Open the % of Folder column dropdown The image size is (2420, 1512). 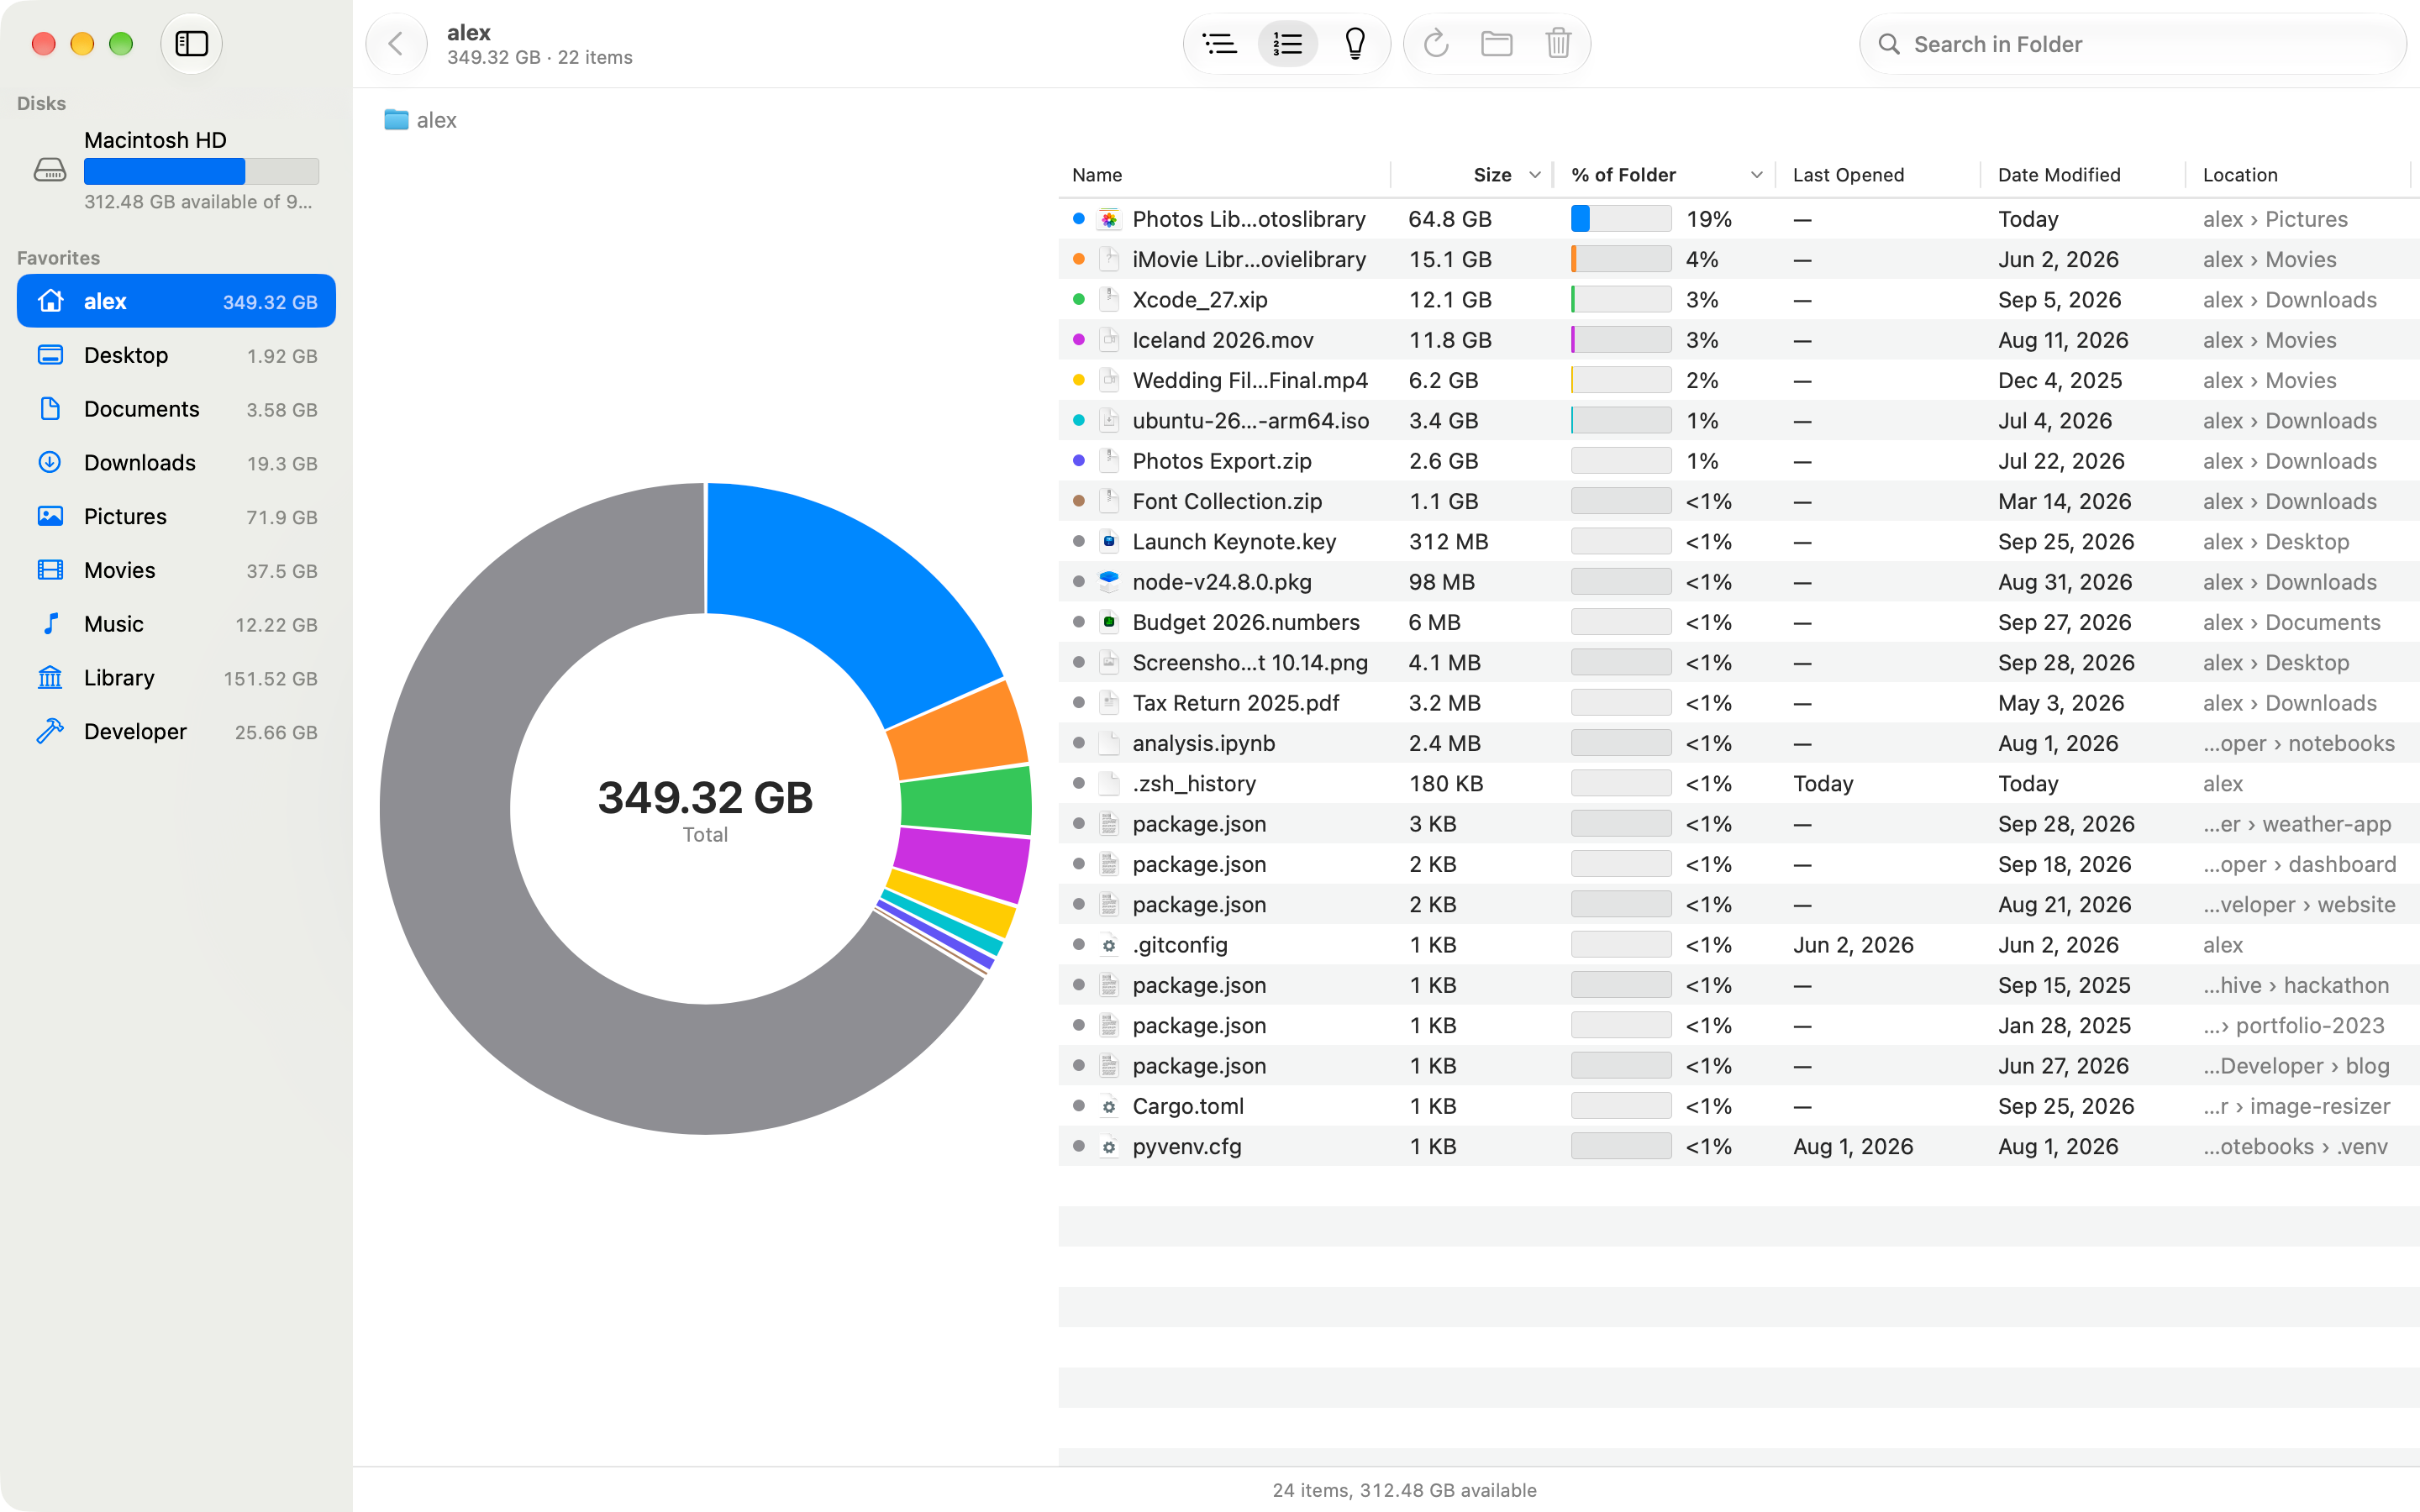pos(1756,175)
